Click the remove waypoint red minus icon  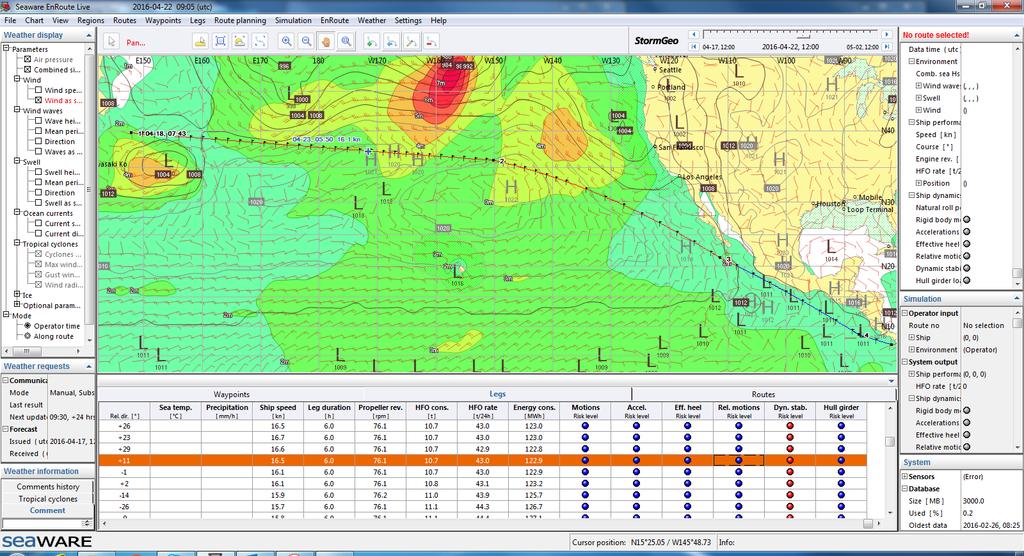(431, 42)
